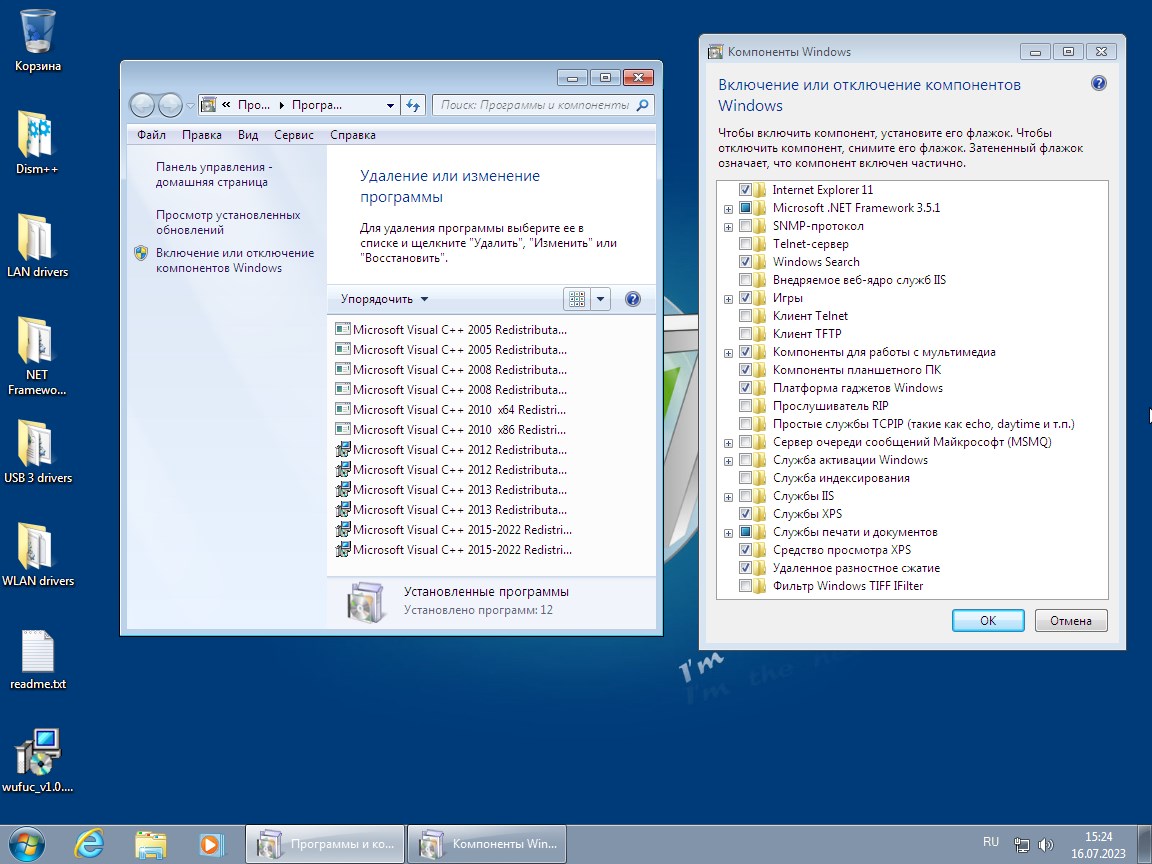
Task: Expand the Игры component node
Action: point(728,298)
